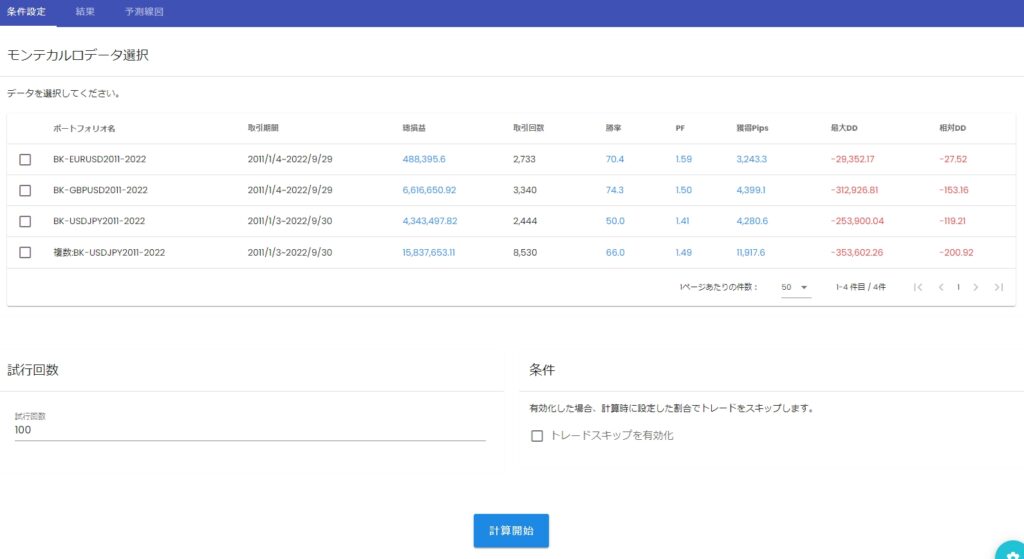Tick the checkbox for BK-GBPUSD2011-2022
Viewport: 1024px width, 559px height.
(x=25, y=191)
